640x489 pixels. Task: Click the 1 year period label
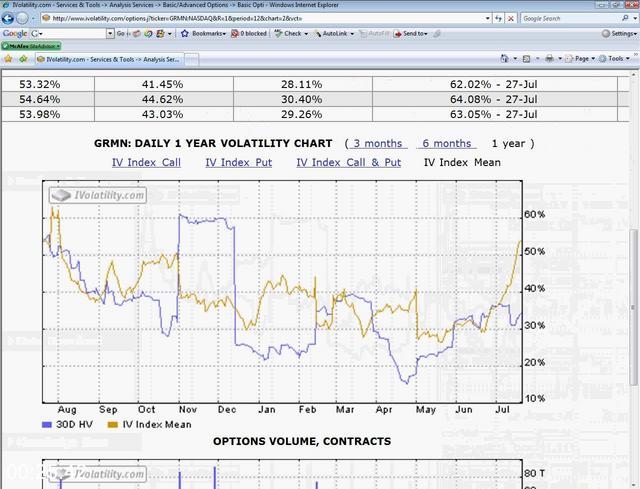508,143
